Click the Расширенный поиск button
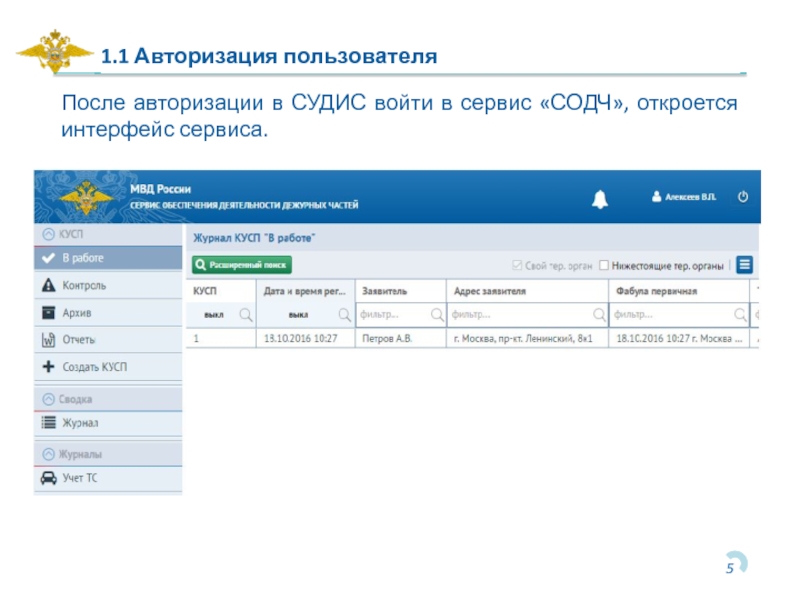 coord(242,265)
